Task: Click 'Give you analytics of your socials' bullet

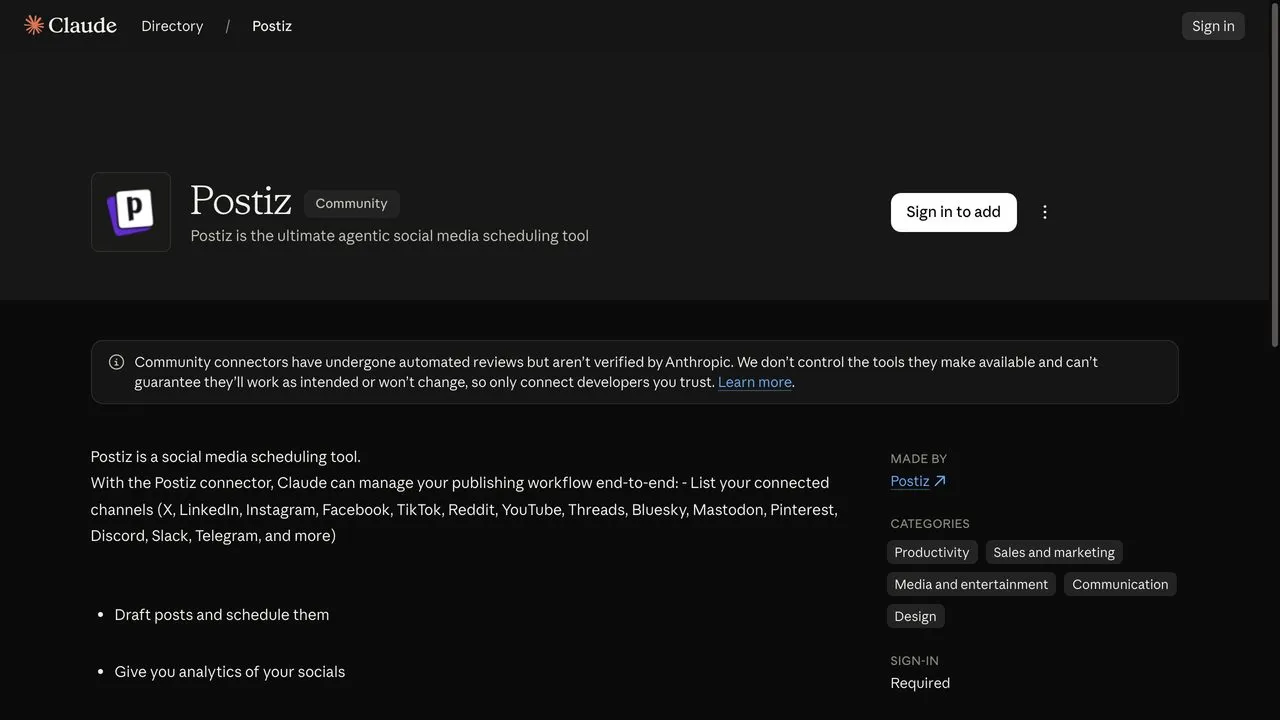Action: [x=230, y=671]
